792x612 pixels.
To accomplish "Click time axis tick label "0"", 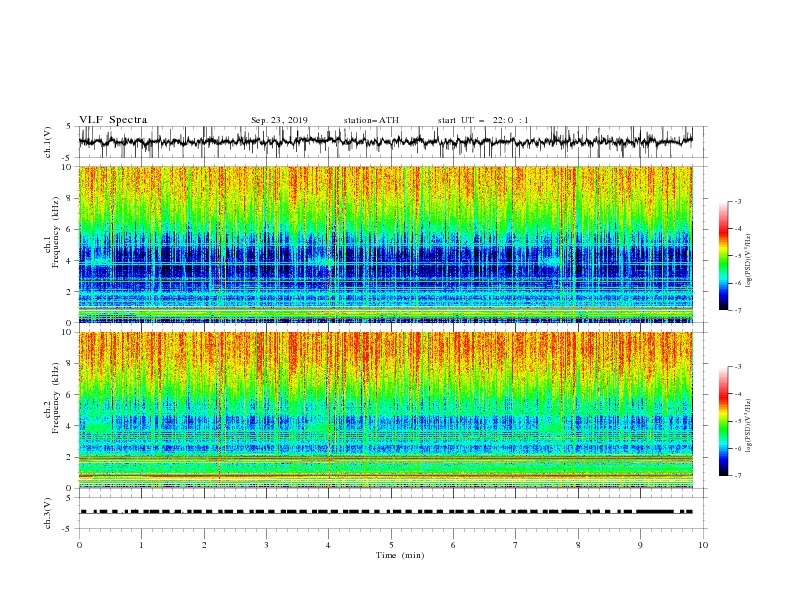I will (x=79, y=545).
